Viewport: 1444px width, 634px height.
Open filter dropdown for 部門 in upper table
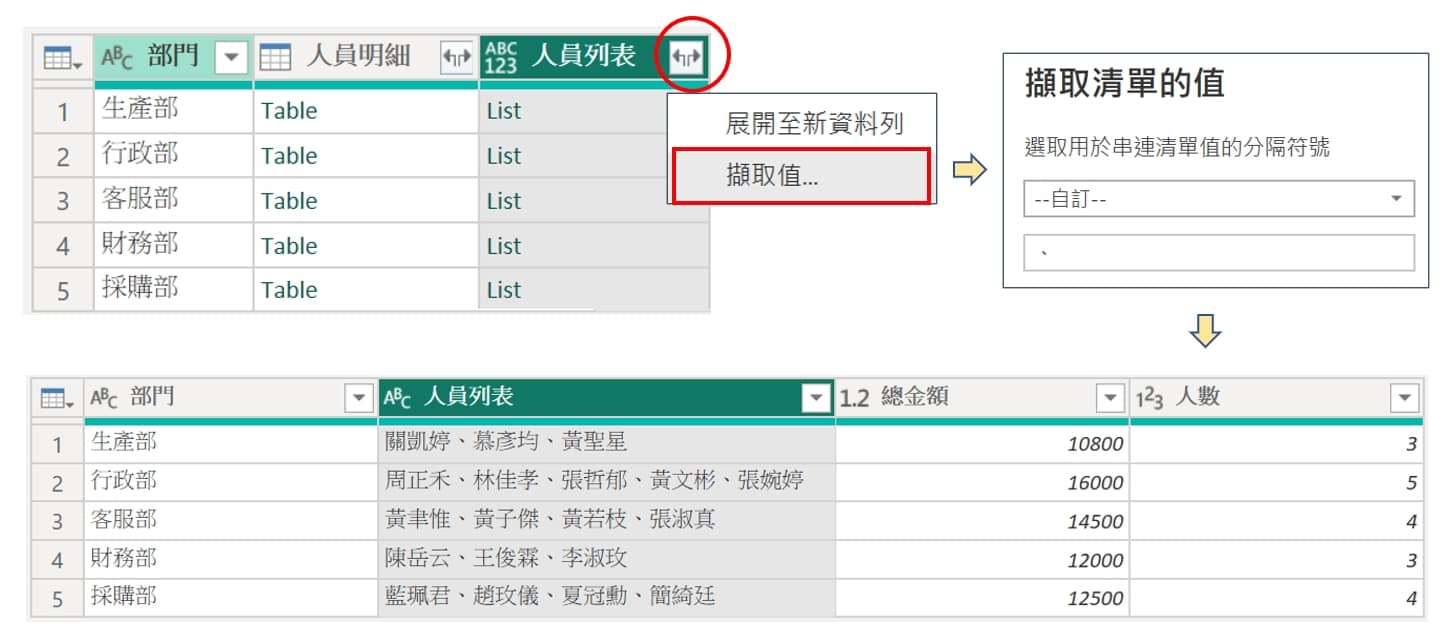tap(231, 58)
